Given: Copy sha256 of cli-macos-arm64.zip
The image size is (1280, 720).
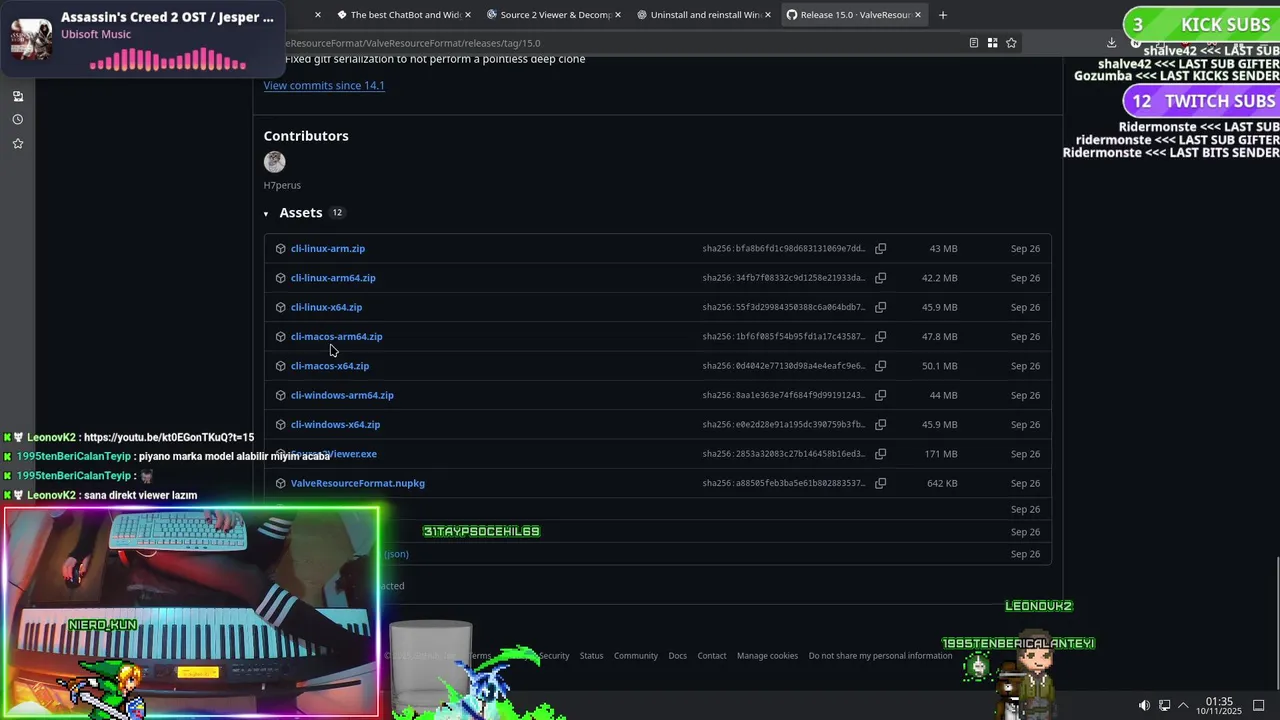Looking at the screenshot, I should 880,336.
